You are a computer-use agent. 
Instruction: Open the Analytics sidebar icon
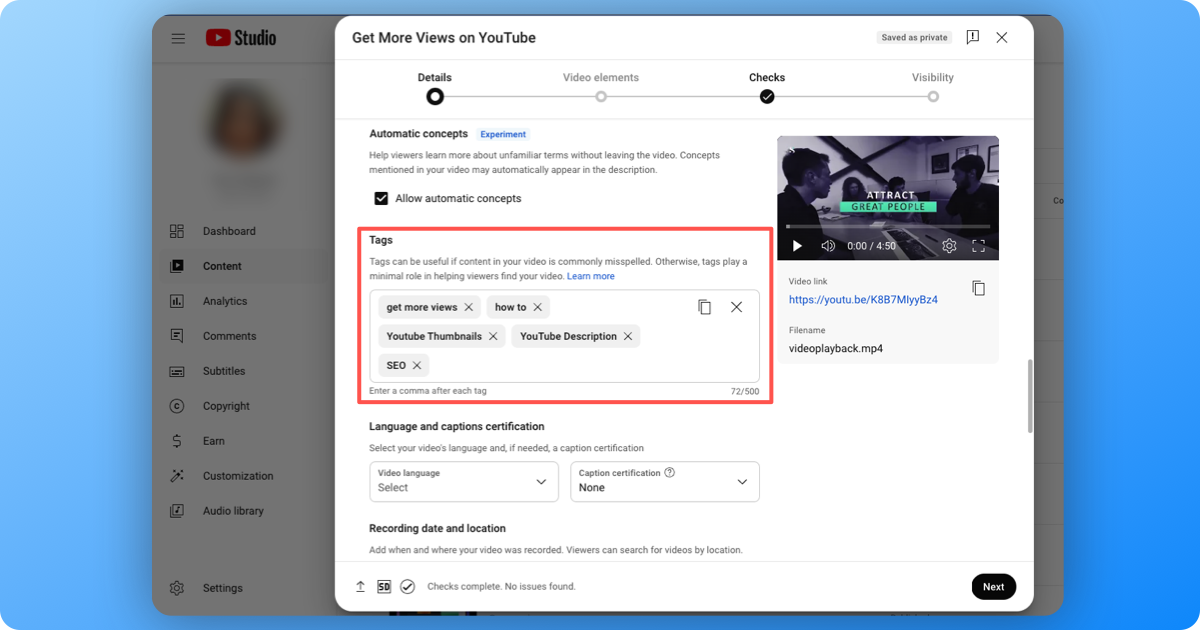[x=177, y=301]
